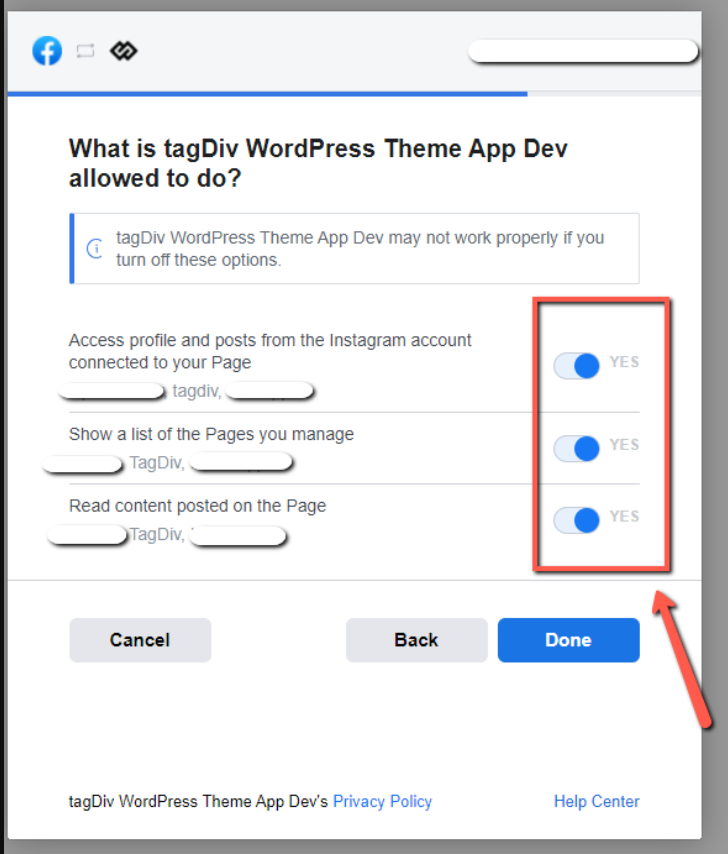Click the Cancel button
The image size is (728, 854).
[x=140, y=640]
